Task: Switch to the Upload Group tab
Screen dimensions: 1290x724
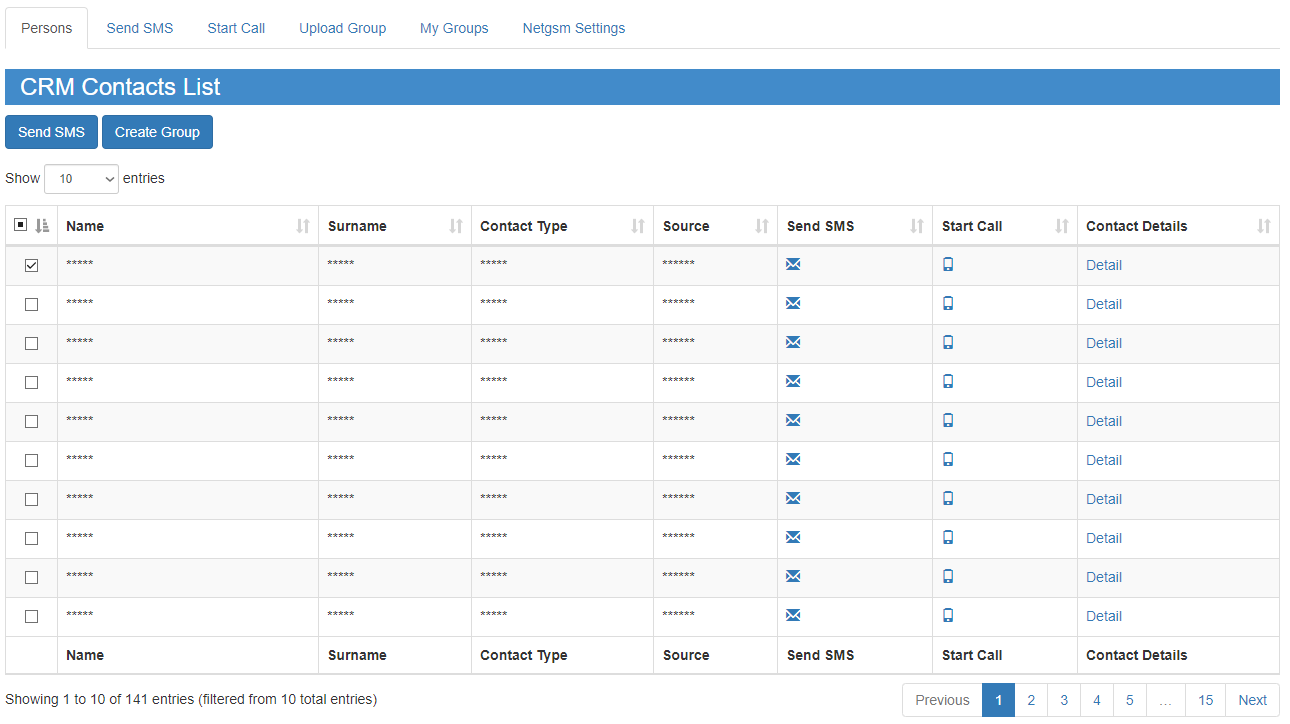Action: click(342, 28)
